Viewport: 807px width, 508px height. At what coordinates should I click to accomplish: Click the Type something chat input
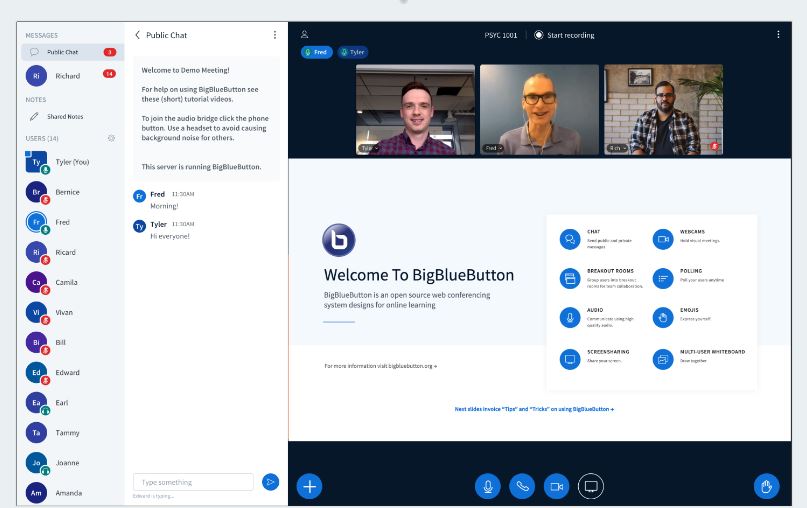coord(193,482)
